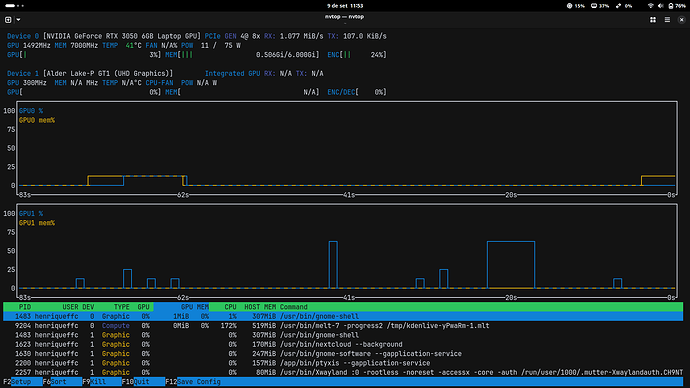Screen dimensions: 690x388
Task: Click the CPU usage indicator showing 15%
Action: click(x=576, y=6)
